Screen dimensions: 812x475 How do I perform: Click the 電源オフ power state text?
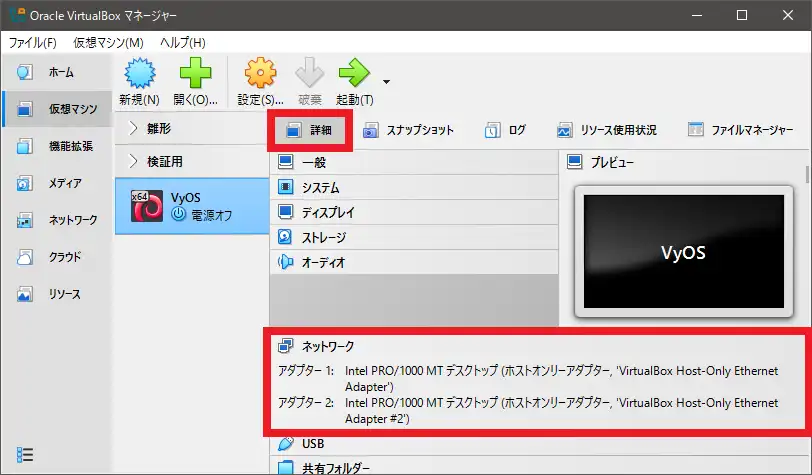(x=212, y=215)
